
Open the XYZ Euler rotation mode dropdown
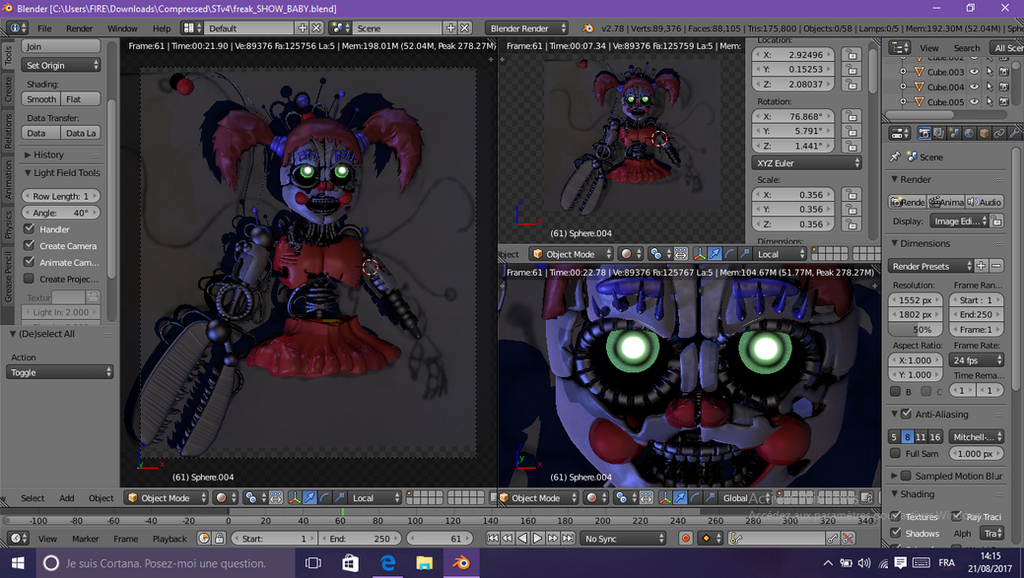807,163
